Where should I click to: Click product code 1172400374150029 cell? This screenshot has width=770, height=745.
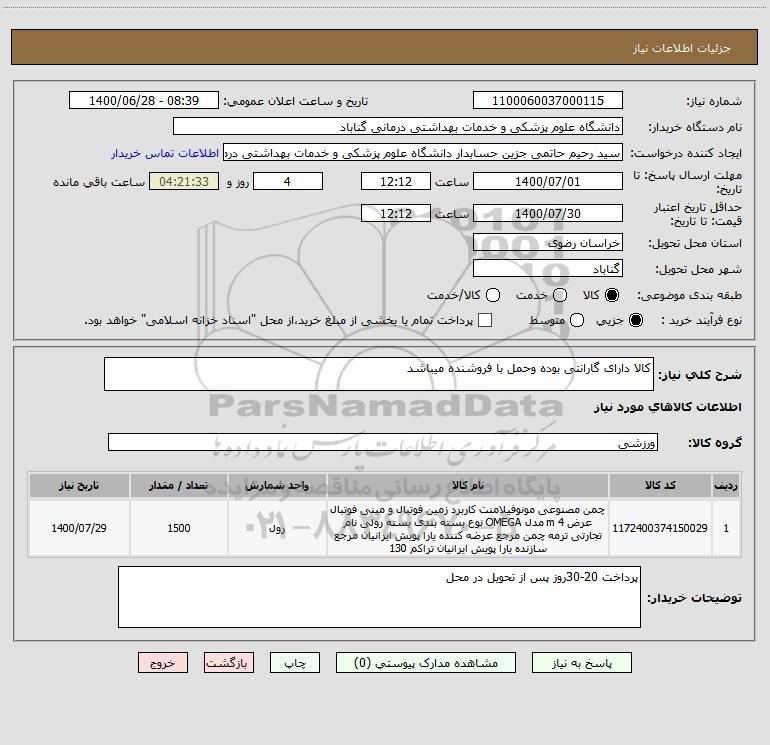coord(660,528)
